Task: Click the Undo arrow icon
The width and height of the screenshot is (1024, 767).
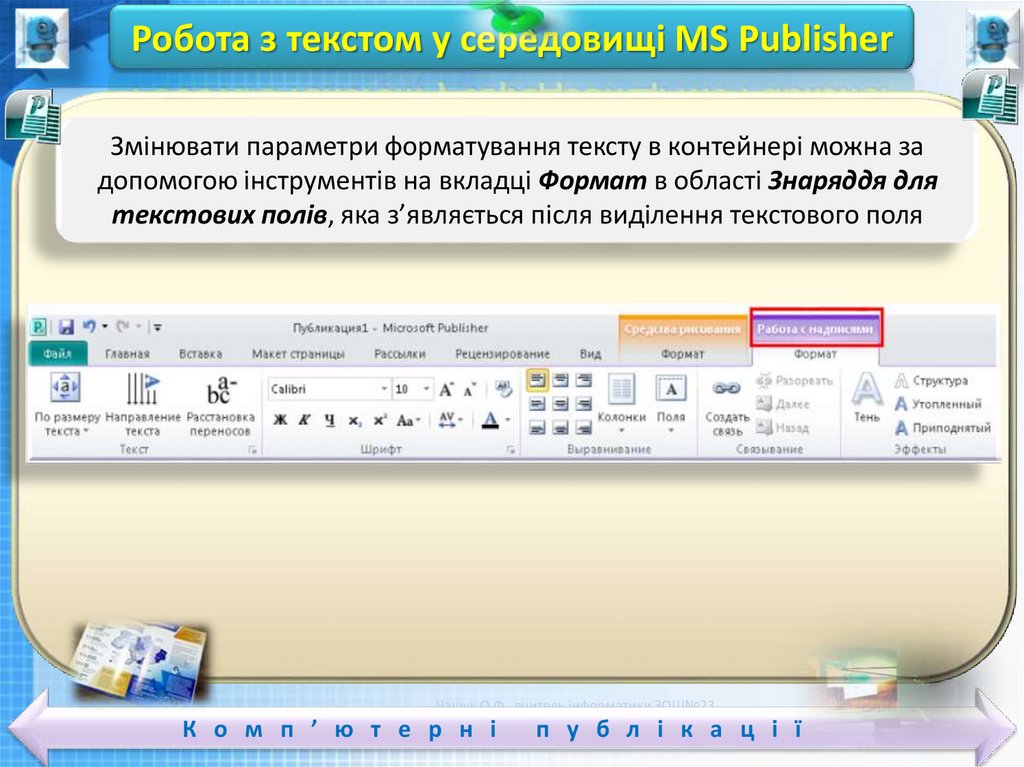Action: (90, 327)
